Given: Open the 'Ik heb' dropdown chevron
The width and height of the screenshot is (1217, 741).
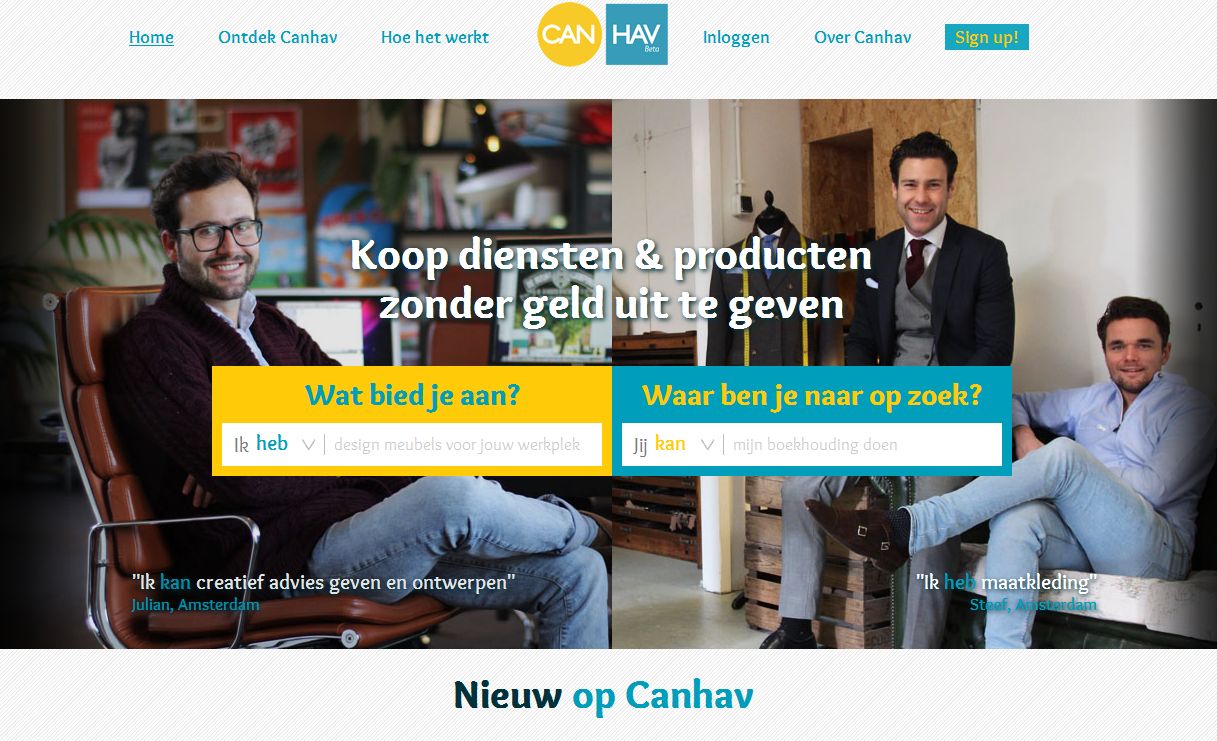Looking at the screenshot, I should [x=308, y=445].
